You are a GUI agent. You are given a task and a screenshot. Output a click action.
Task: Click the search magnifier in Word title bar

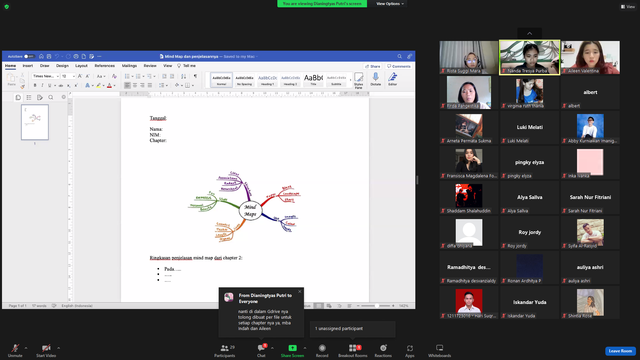pos(400,56)
